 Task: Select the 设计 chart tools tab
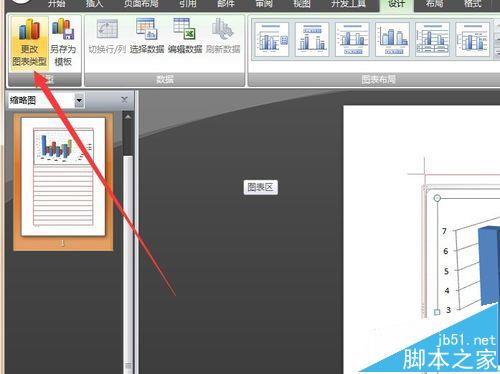[396, 5]
